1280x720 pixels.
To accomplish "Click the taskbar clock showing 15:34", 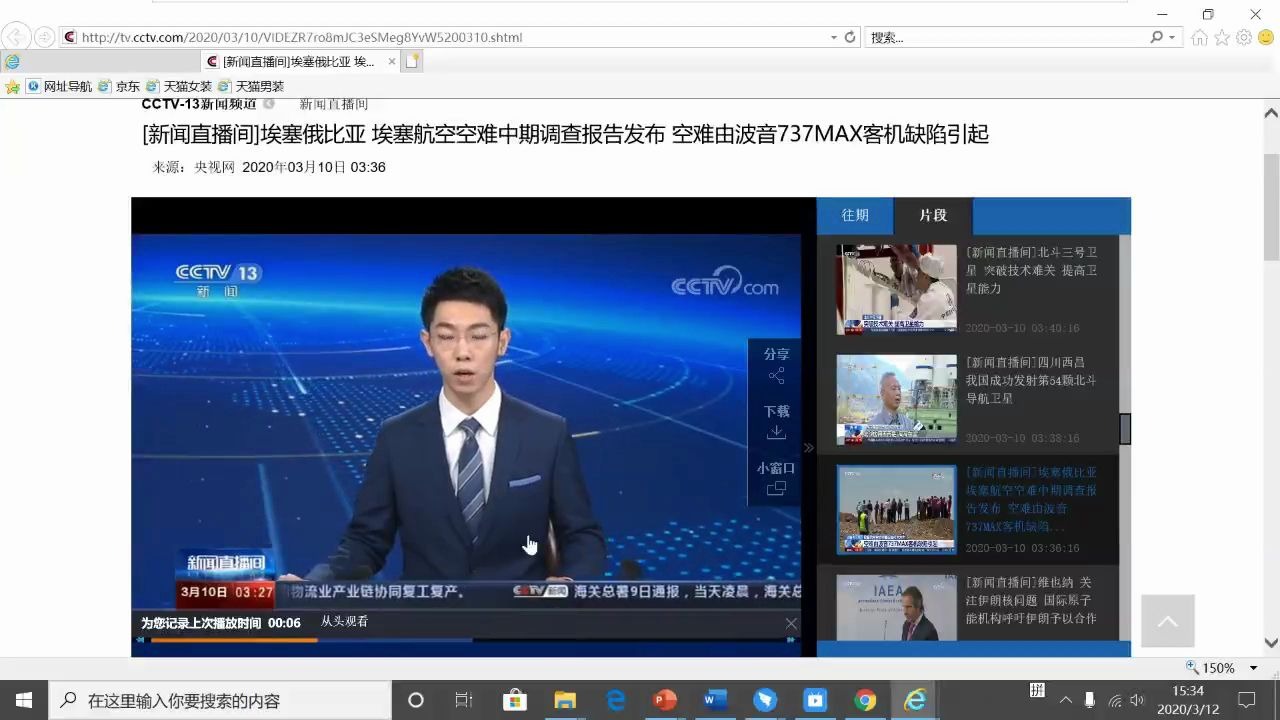I will click(x=1188, y=700).
